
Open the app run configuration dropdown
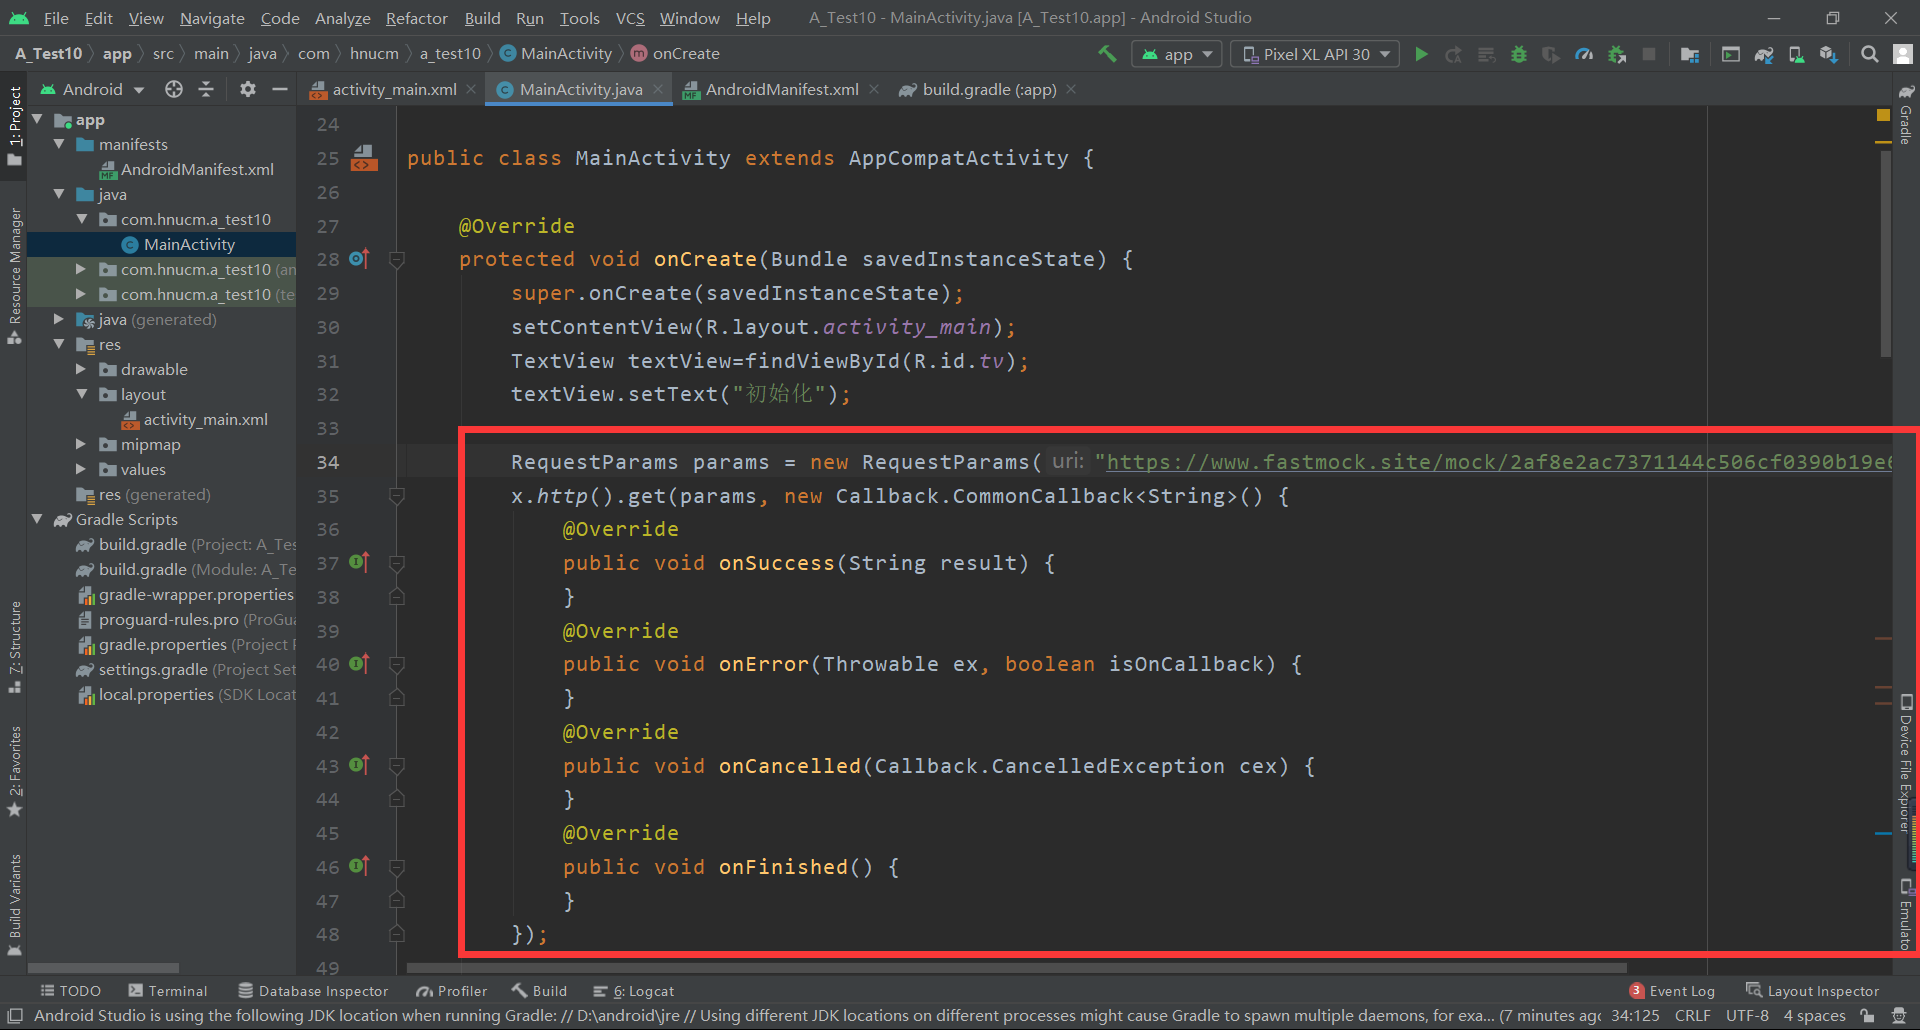point(1177,54)
